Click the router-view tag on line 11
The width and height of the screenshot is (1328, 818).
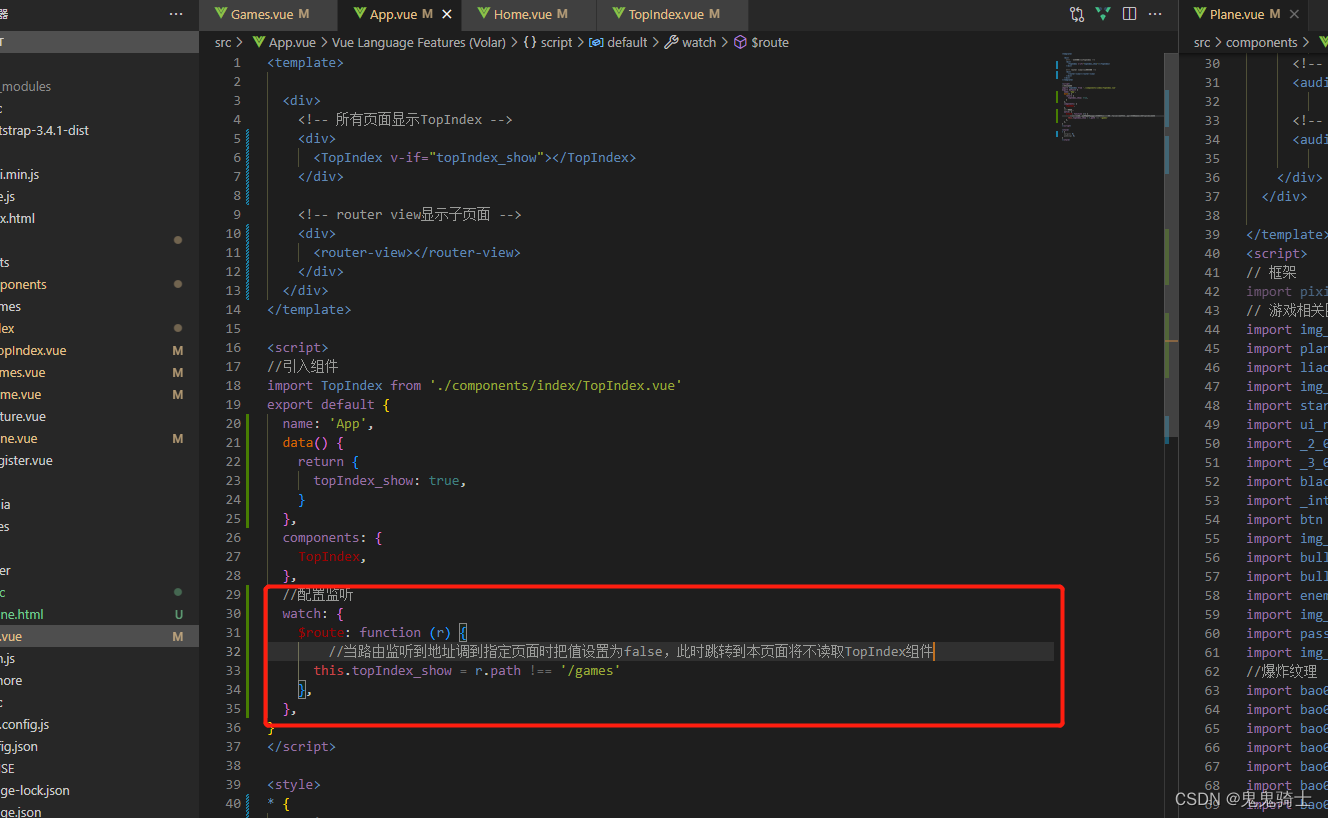click(x=417, y=252)
